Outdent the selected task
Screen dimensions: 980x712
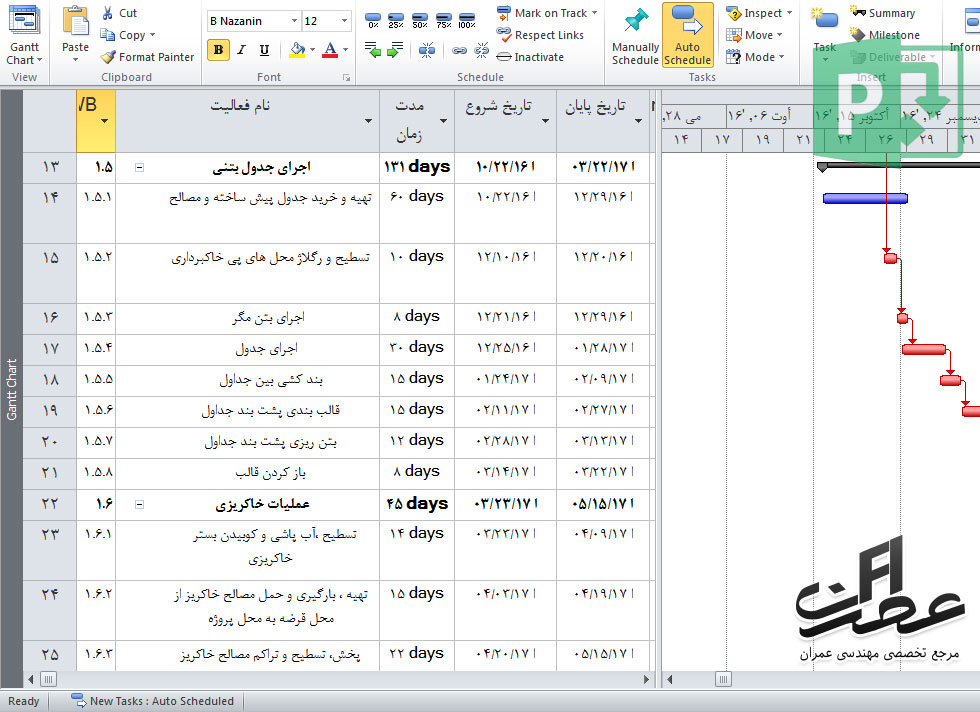pyautogui.click(x=372, y=50)
